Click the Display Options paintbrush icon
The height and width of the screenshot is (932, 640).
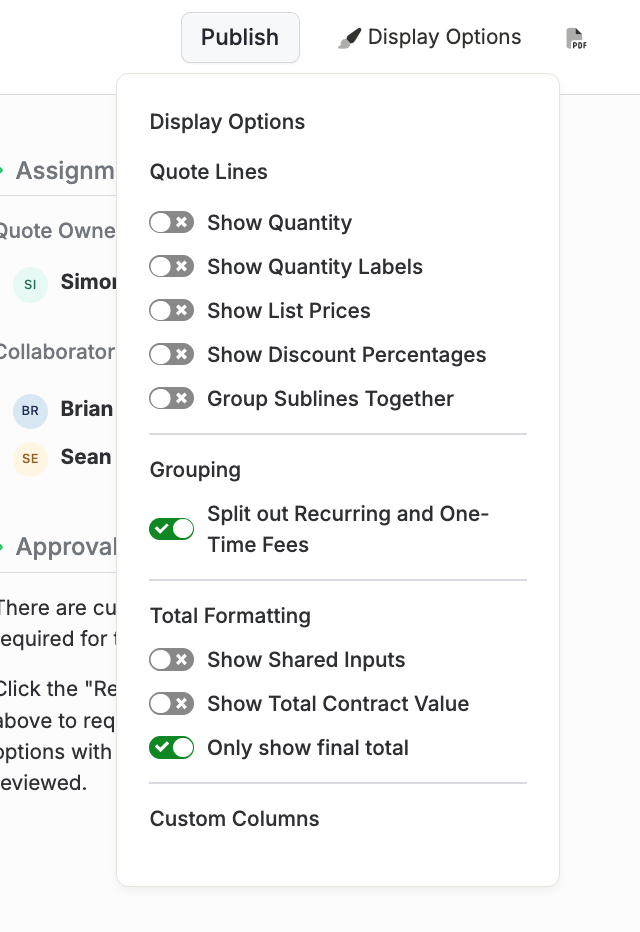[350, 38]
